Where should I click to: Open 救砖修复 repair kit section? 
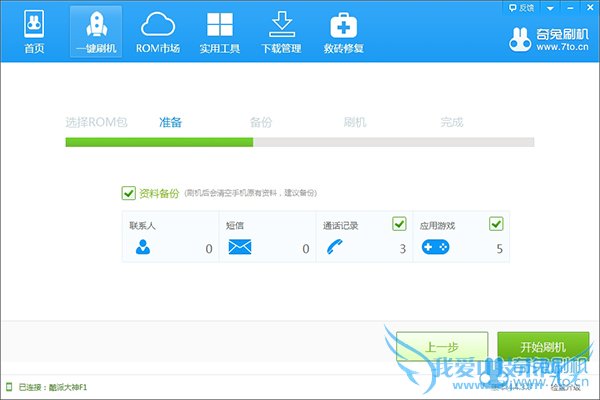pos(343,32)
